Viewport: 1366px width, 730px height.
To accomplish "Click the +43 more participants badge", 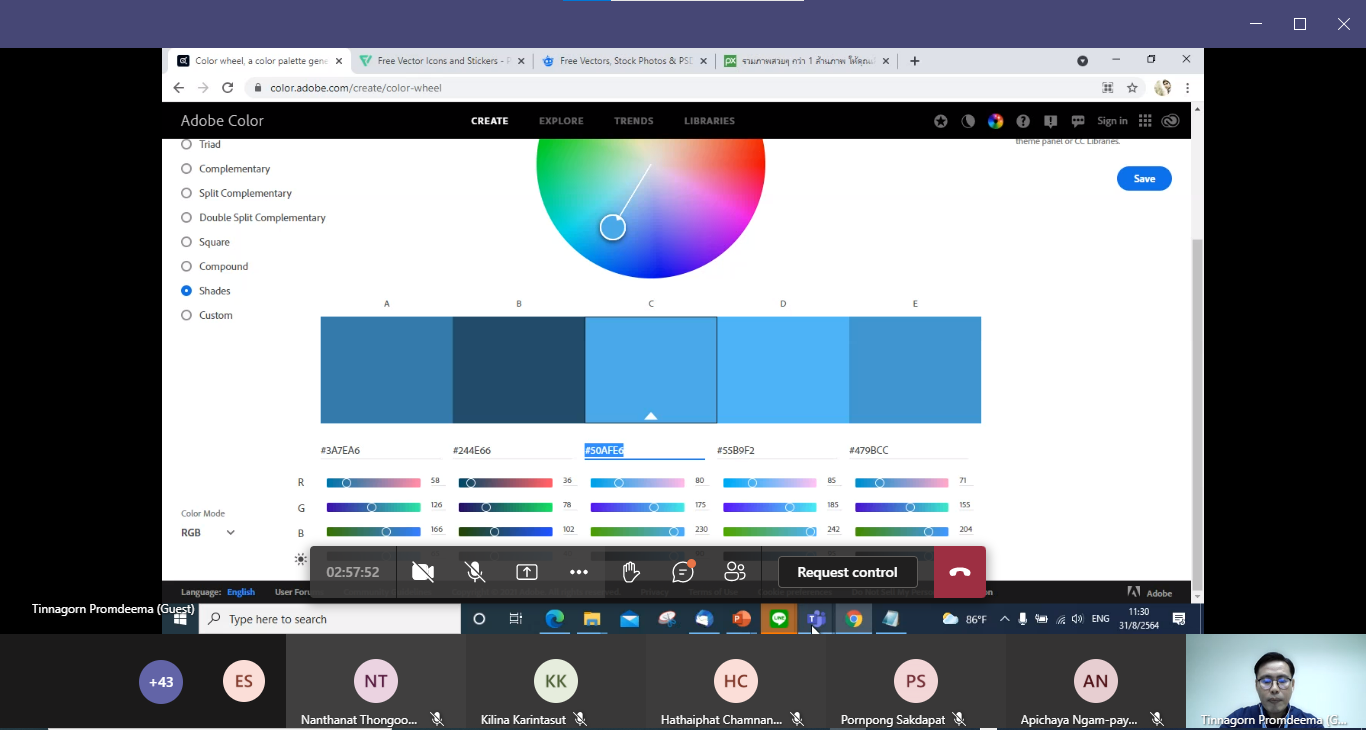I will (x=161, y=682).
